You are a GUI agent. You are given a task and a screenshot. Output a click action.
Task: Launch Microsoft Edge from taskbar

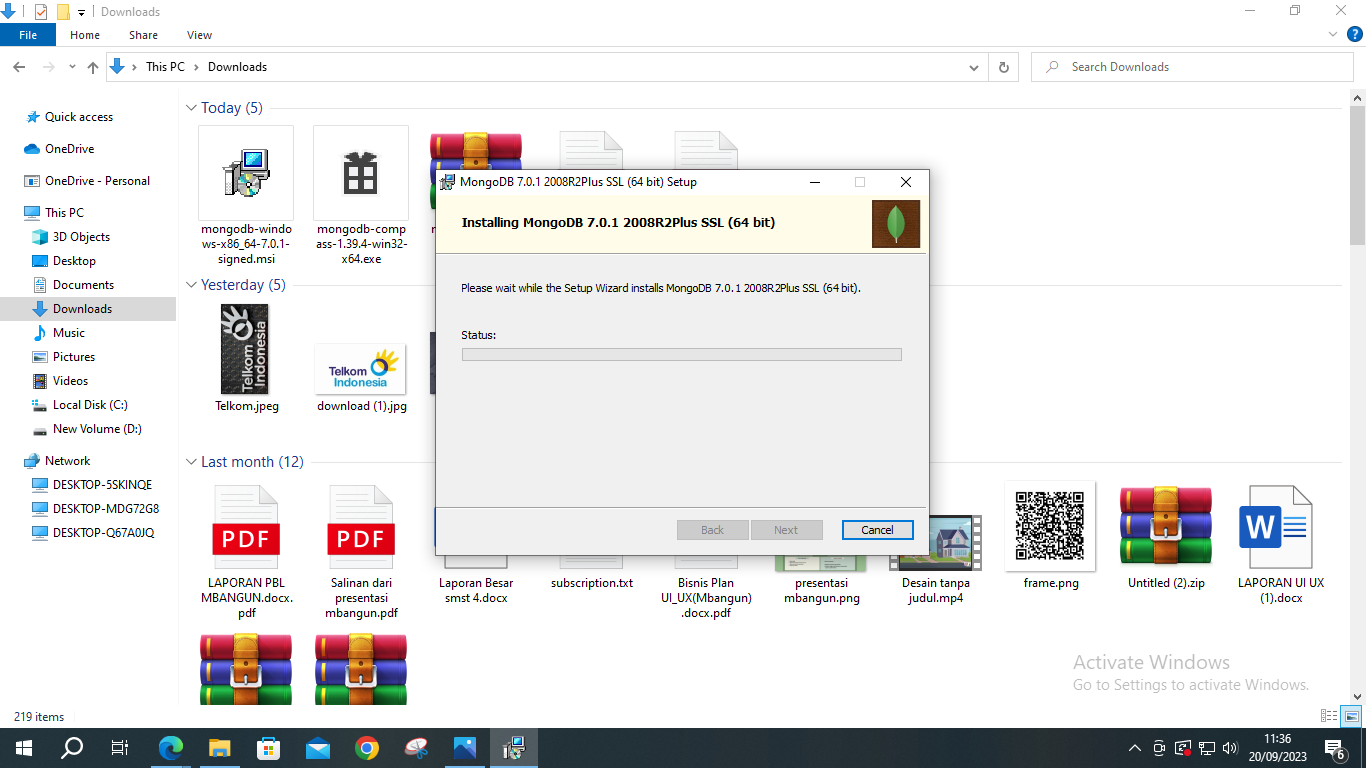(171, 748)
